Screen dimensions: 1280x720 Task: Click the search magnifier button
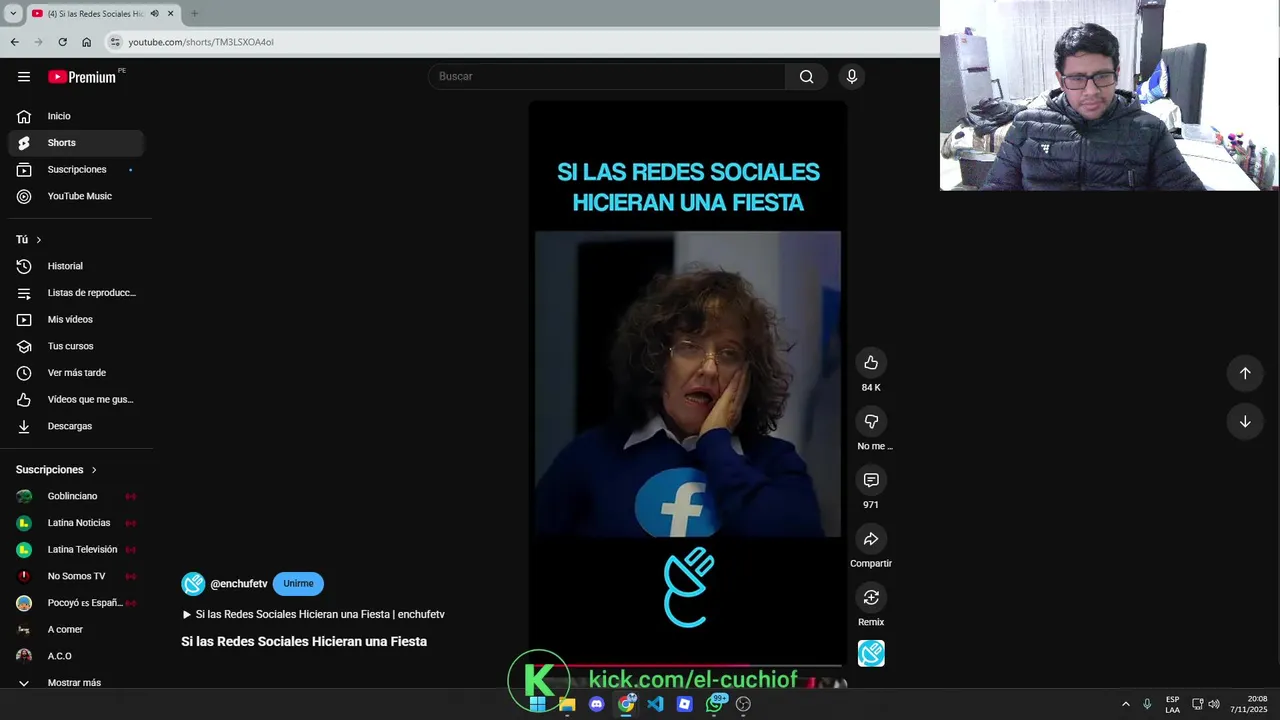(x=806, y=77)
